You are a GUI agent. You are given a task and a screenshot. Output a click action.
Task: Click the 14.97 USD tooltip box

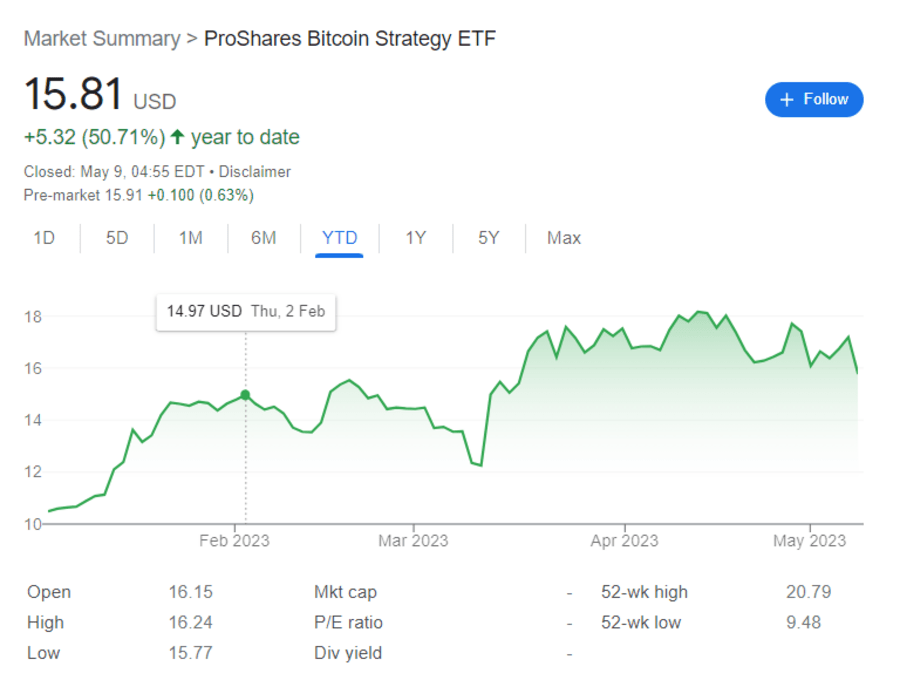(x=245, y=311)
